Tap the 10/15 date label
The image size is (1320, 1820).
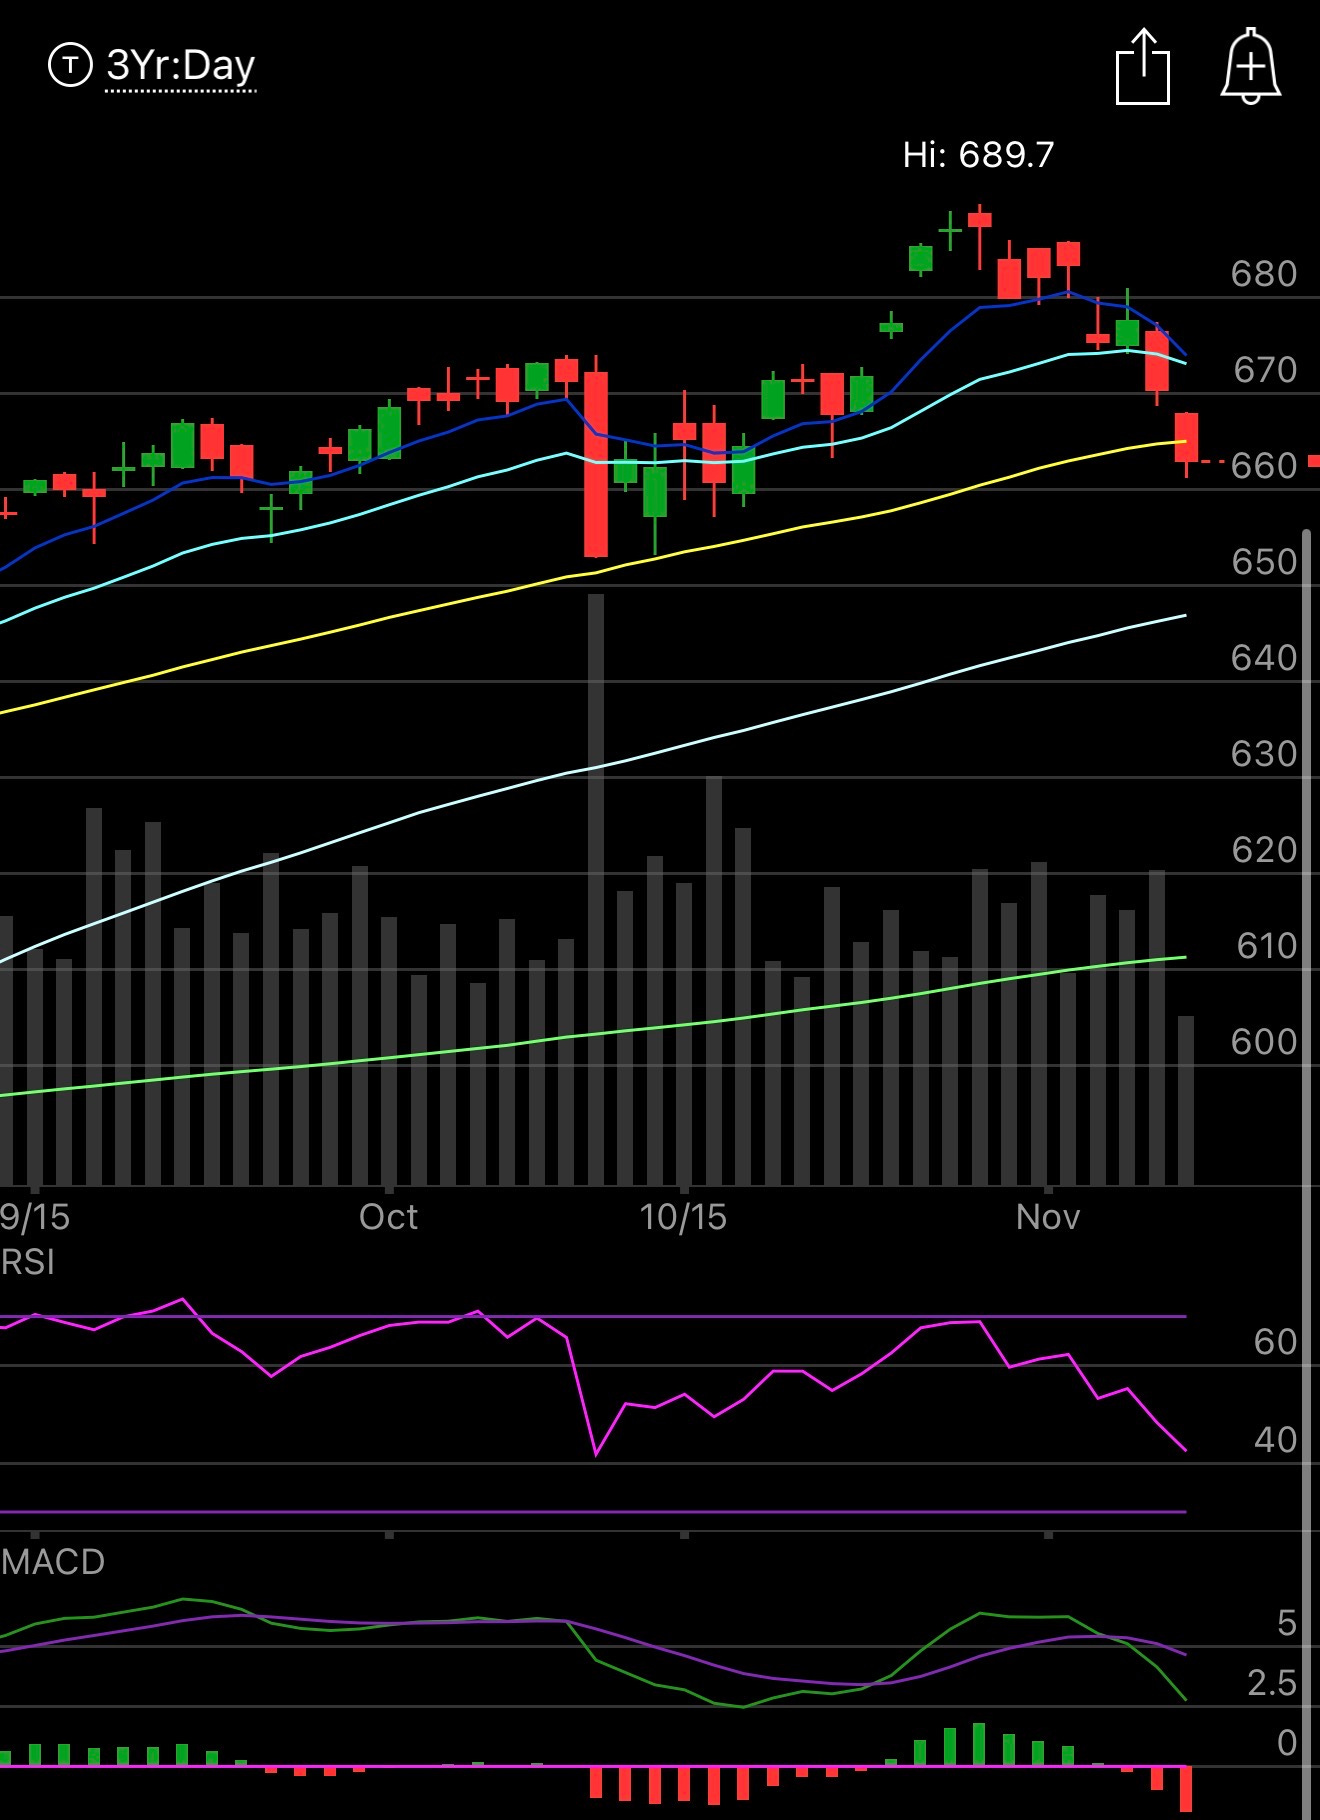pyautogui.click(x=683, y=1217)
